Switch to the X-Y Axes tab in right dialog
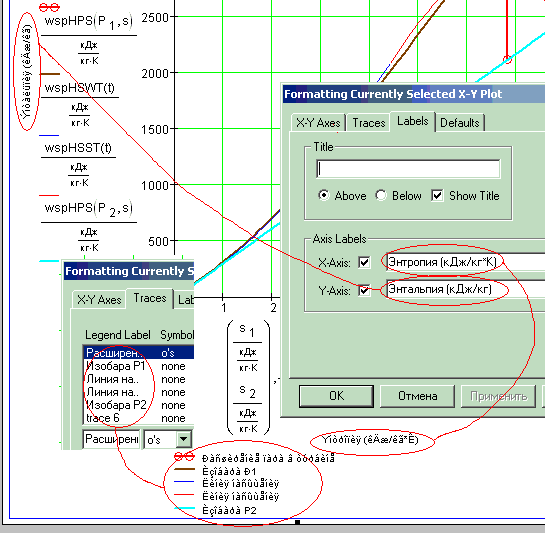This screenshot has width=545, height=534. (x=318, y=123)
